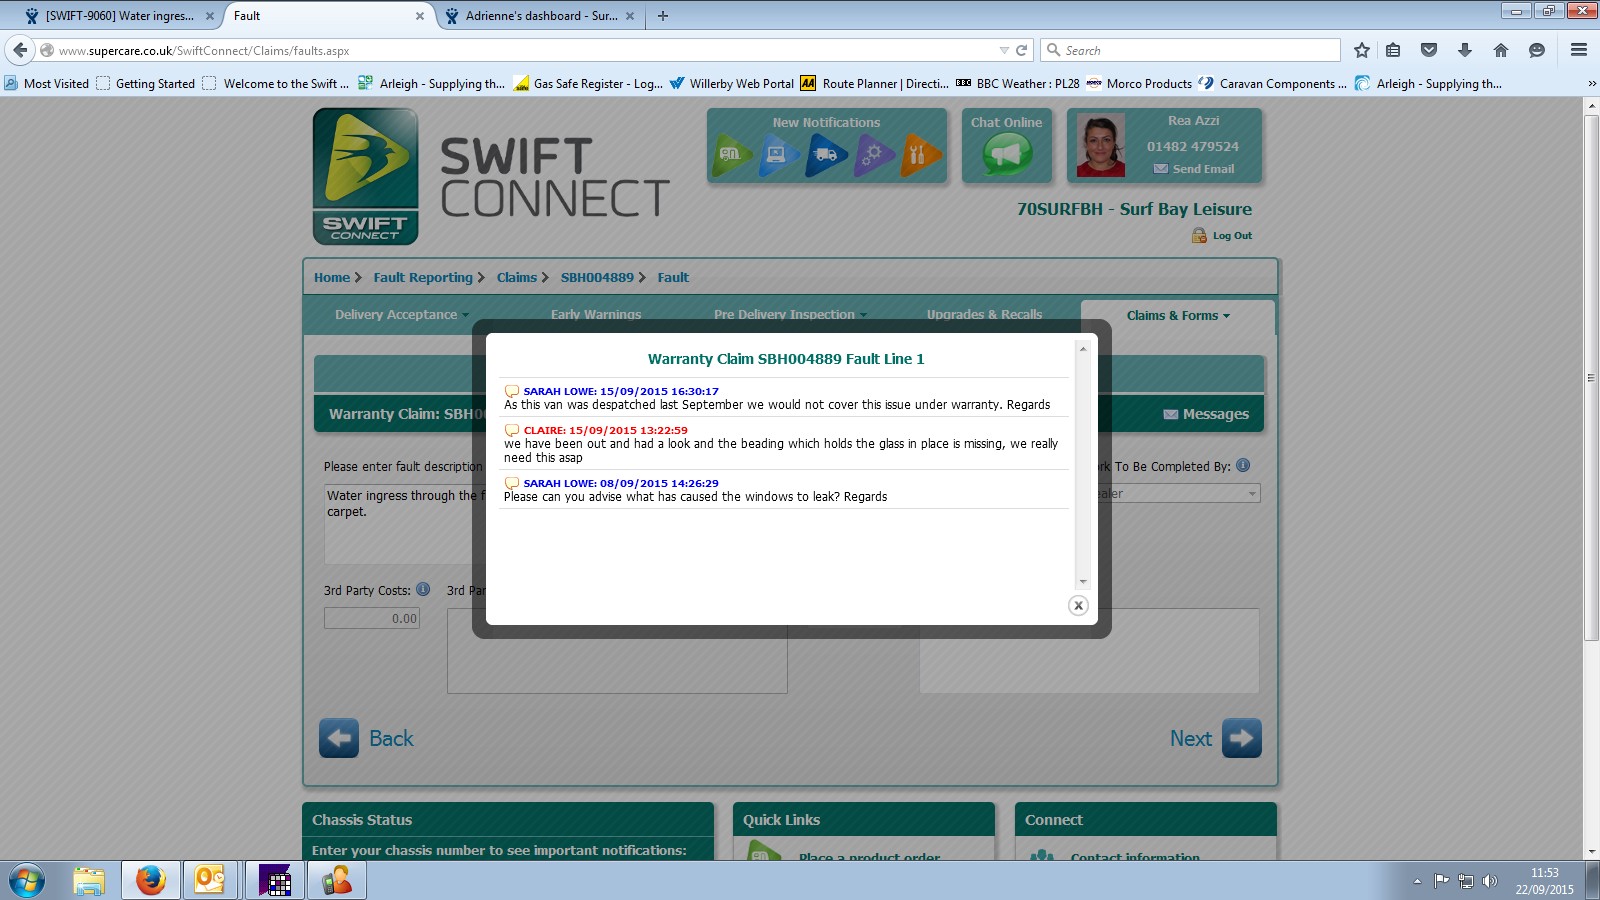Open a new browser tab
The height and width of the screenshot is (900, 1600).
(x=662, y=16)
